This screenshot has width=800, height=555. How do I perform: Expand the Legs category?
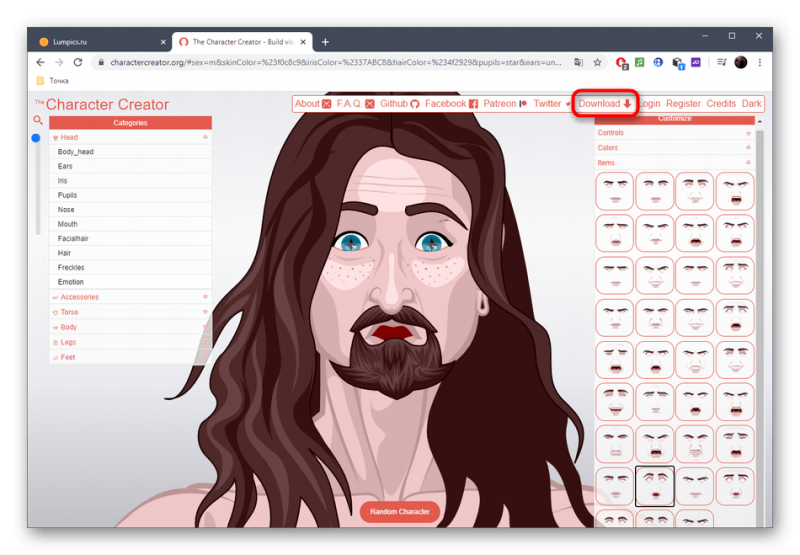click(x=130, y=342)
